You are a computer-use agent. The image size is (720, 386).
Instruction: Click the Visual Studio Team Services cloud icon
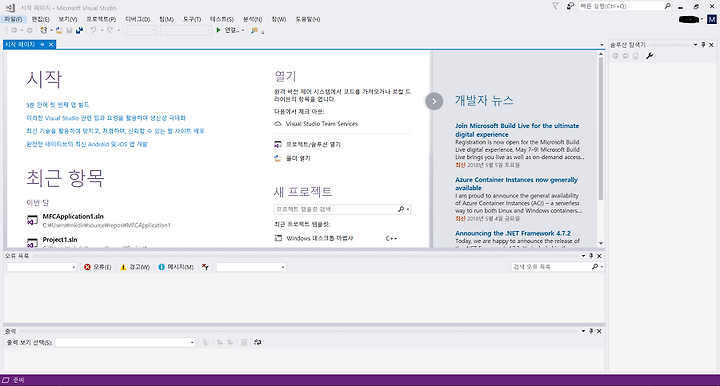pos(278,124)
